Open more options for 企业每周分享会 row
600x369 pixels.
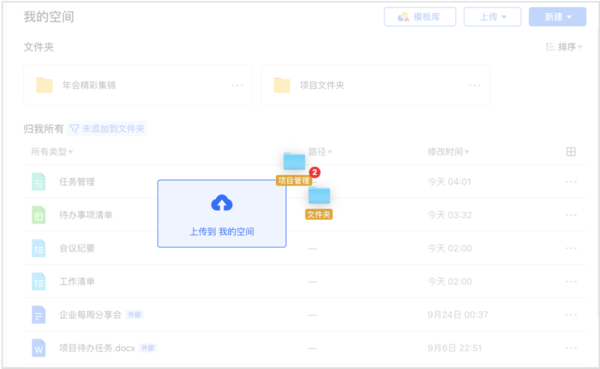(x=571, y=315)
